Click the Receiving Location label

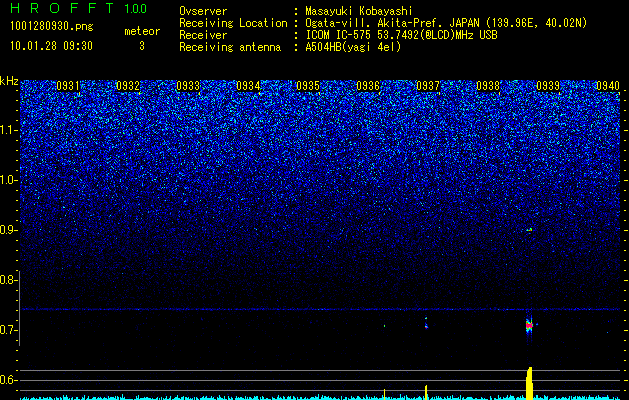233,23
